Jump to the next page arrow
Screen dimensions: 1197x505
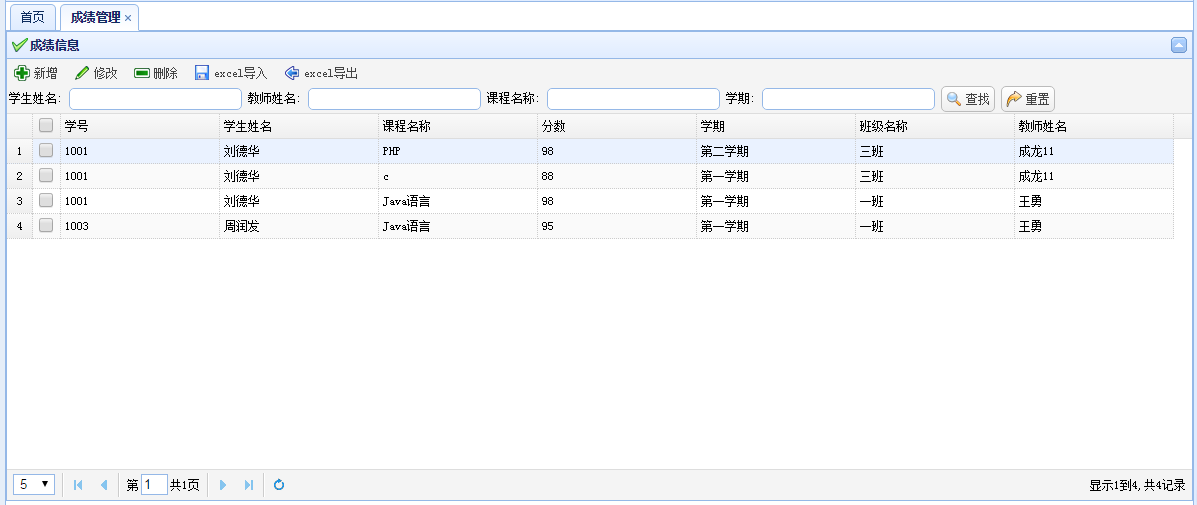click(x=223, y=485)
